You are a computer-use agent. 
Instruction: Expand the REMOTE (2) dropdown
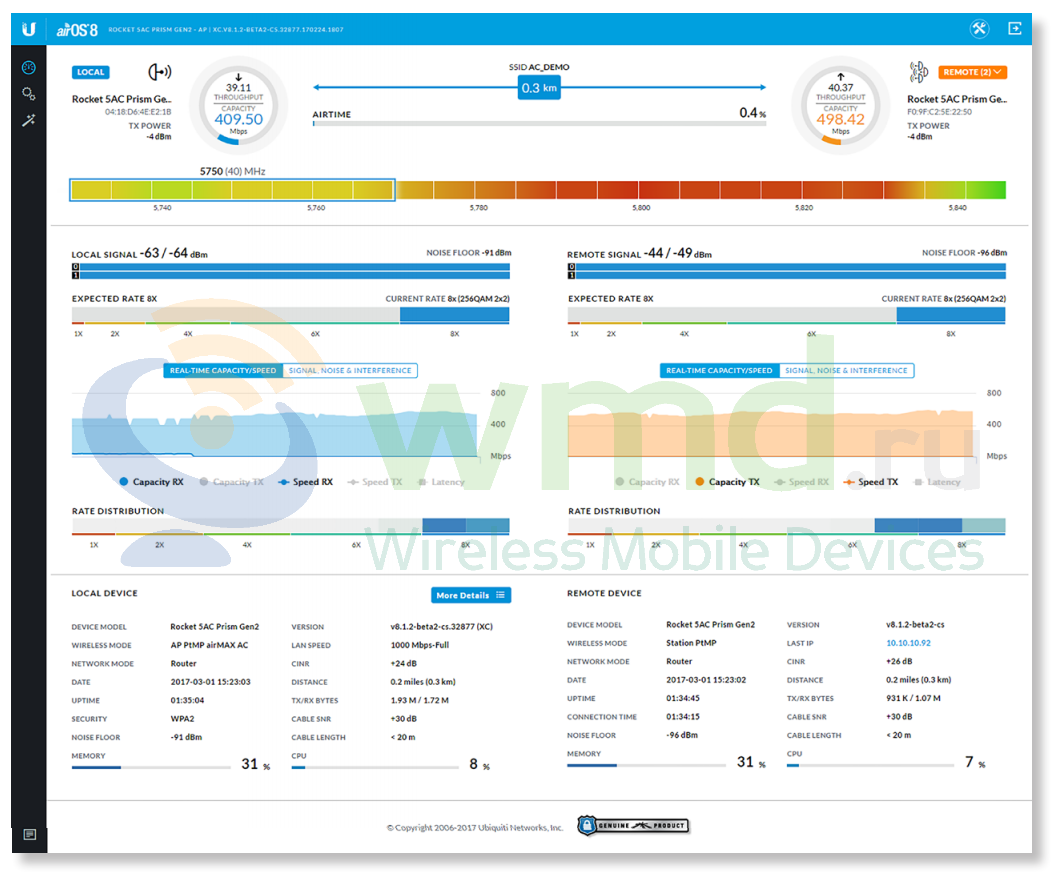point(973,72)
